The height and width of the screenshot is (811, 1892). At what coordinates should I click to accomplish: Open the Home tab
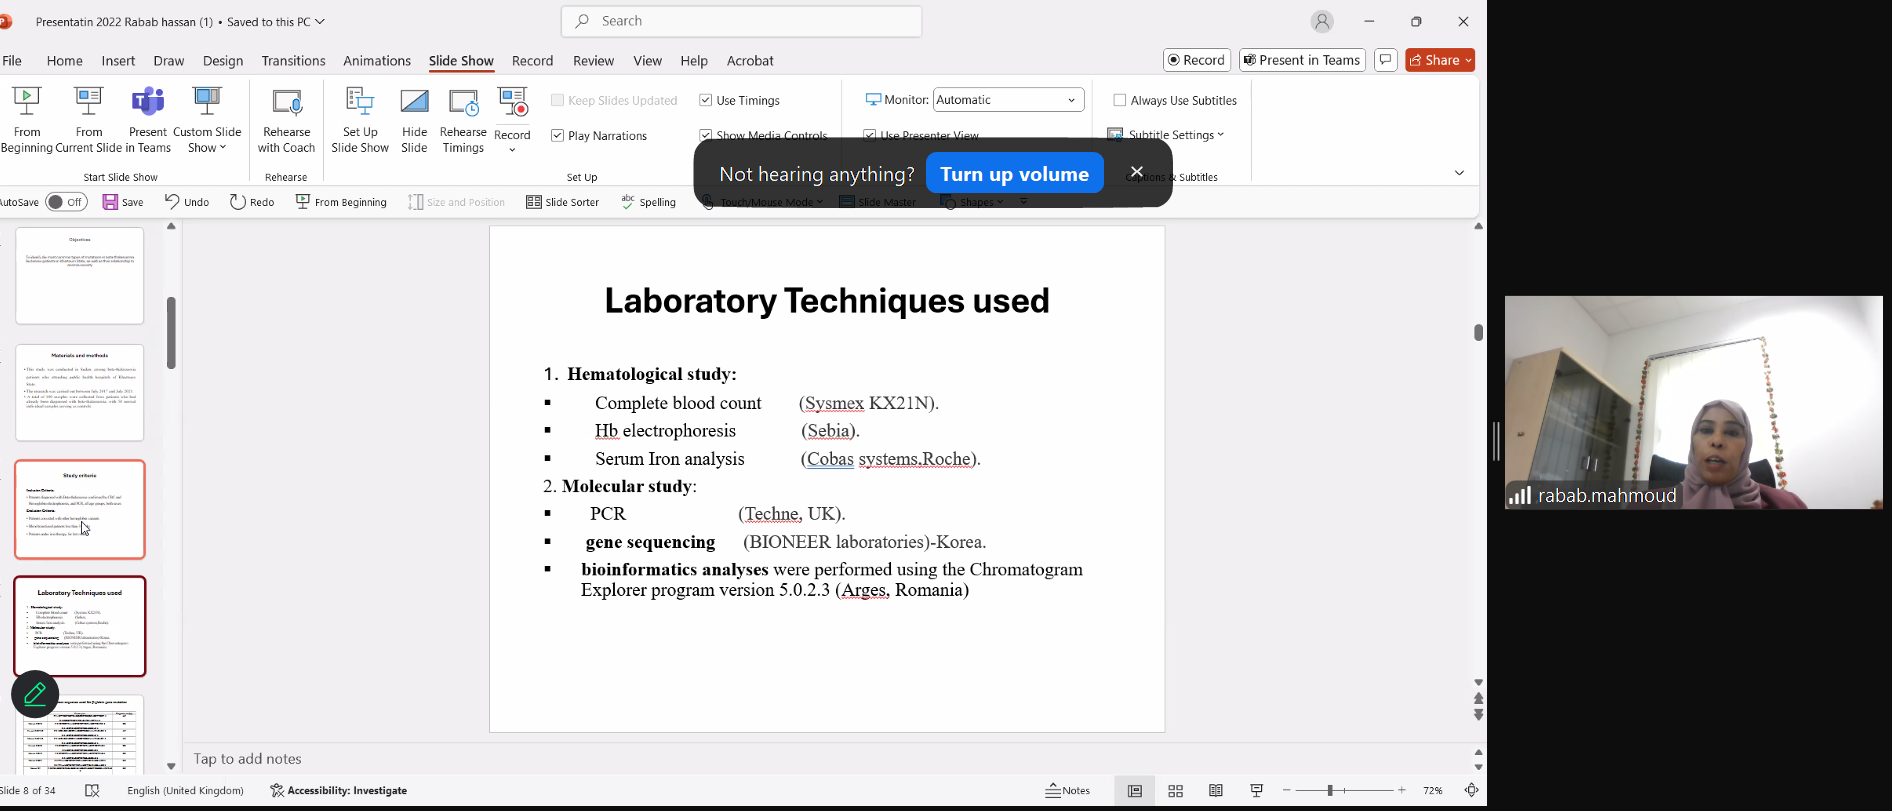click(65, 60)
